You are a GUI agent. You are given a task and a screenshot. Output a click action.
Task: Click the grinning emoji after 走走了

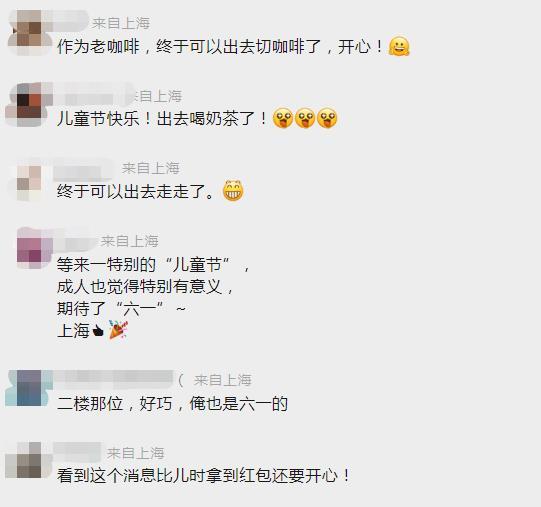coord(233,191)
